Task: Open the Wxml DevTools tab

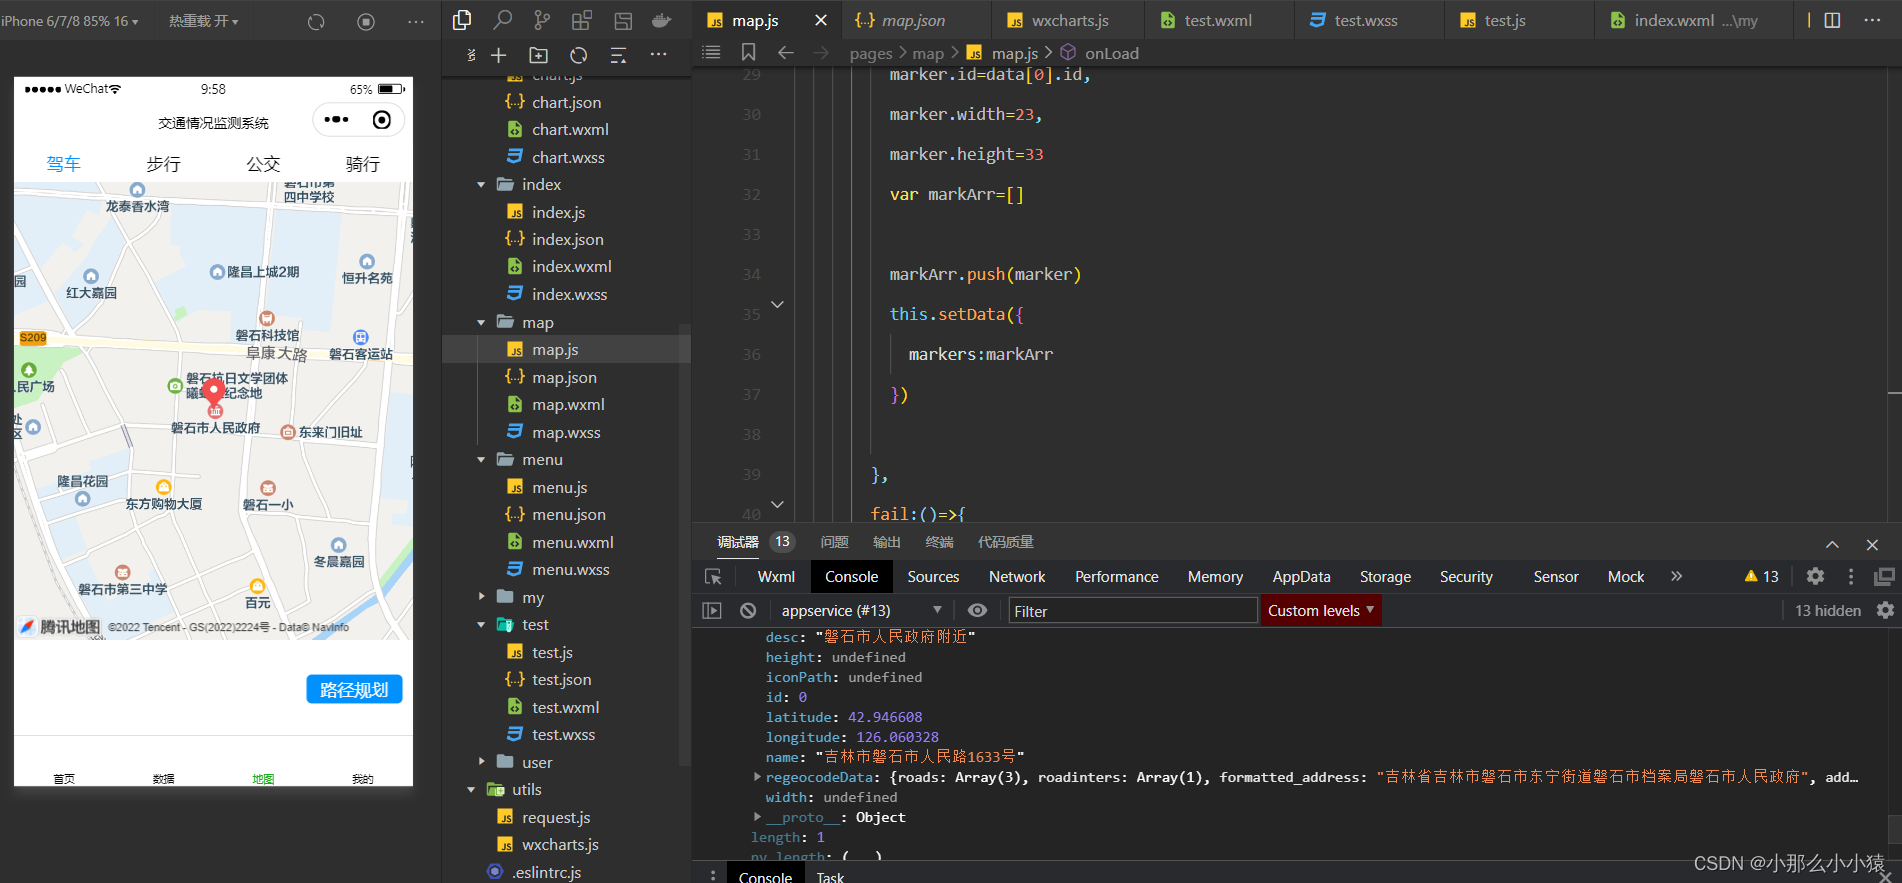Action: 776,576
